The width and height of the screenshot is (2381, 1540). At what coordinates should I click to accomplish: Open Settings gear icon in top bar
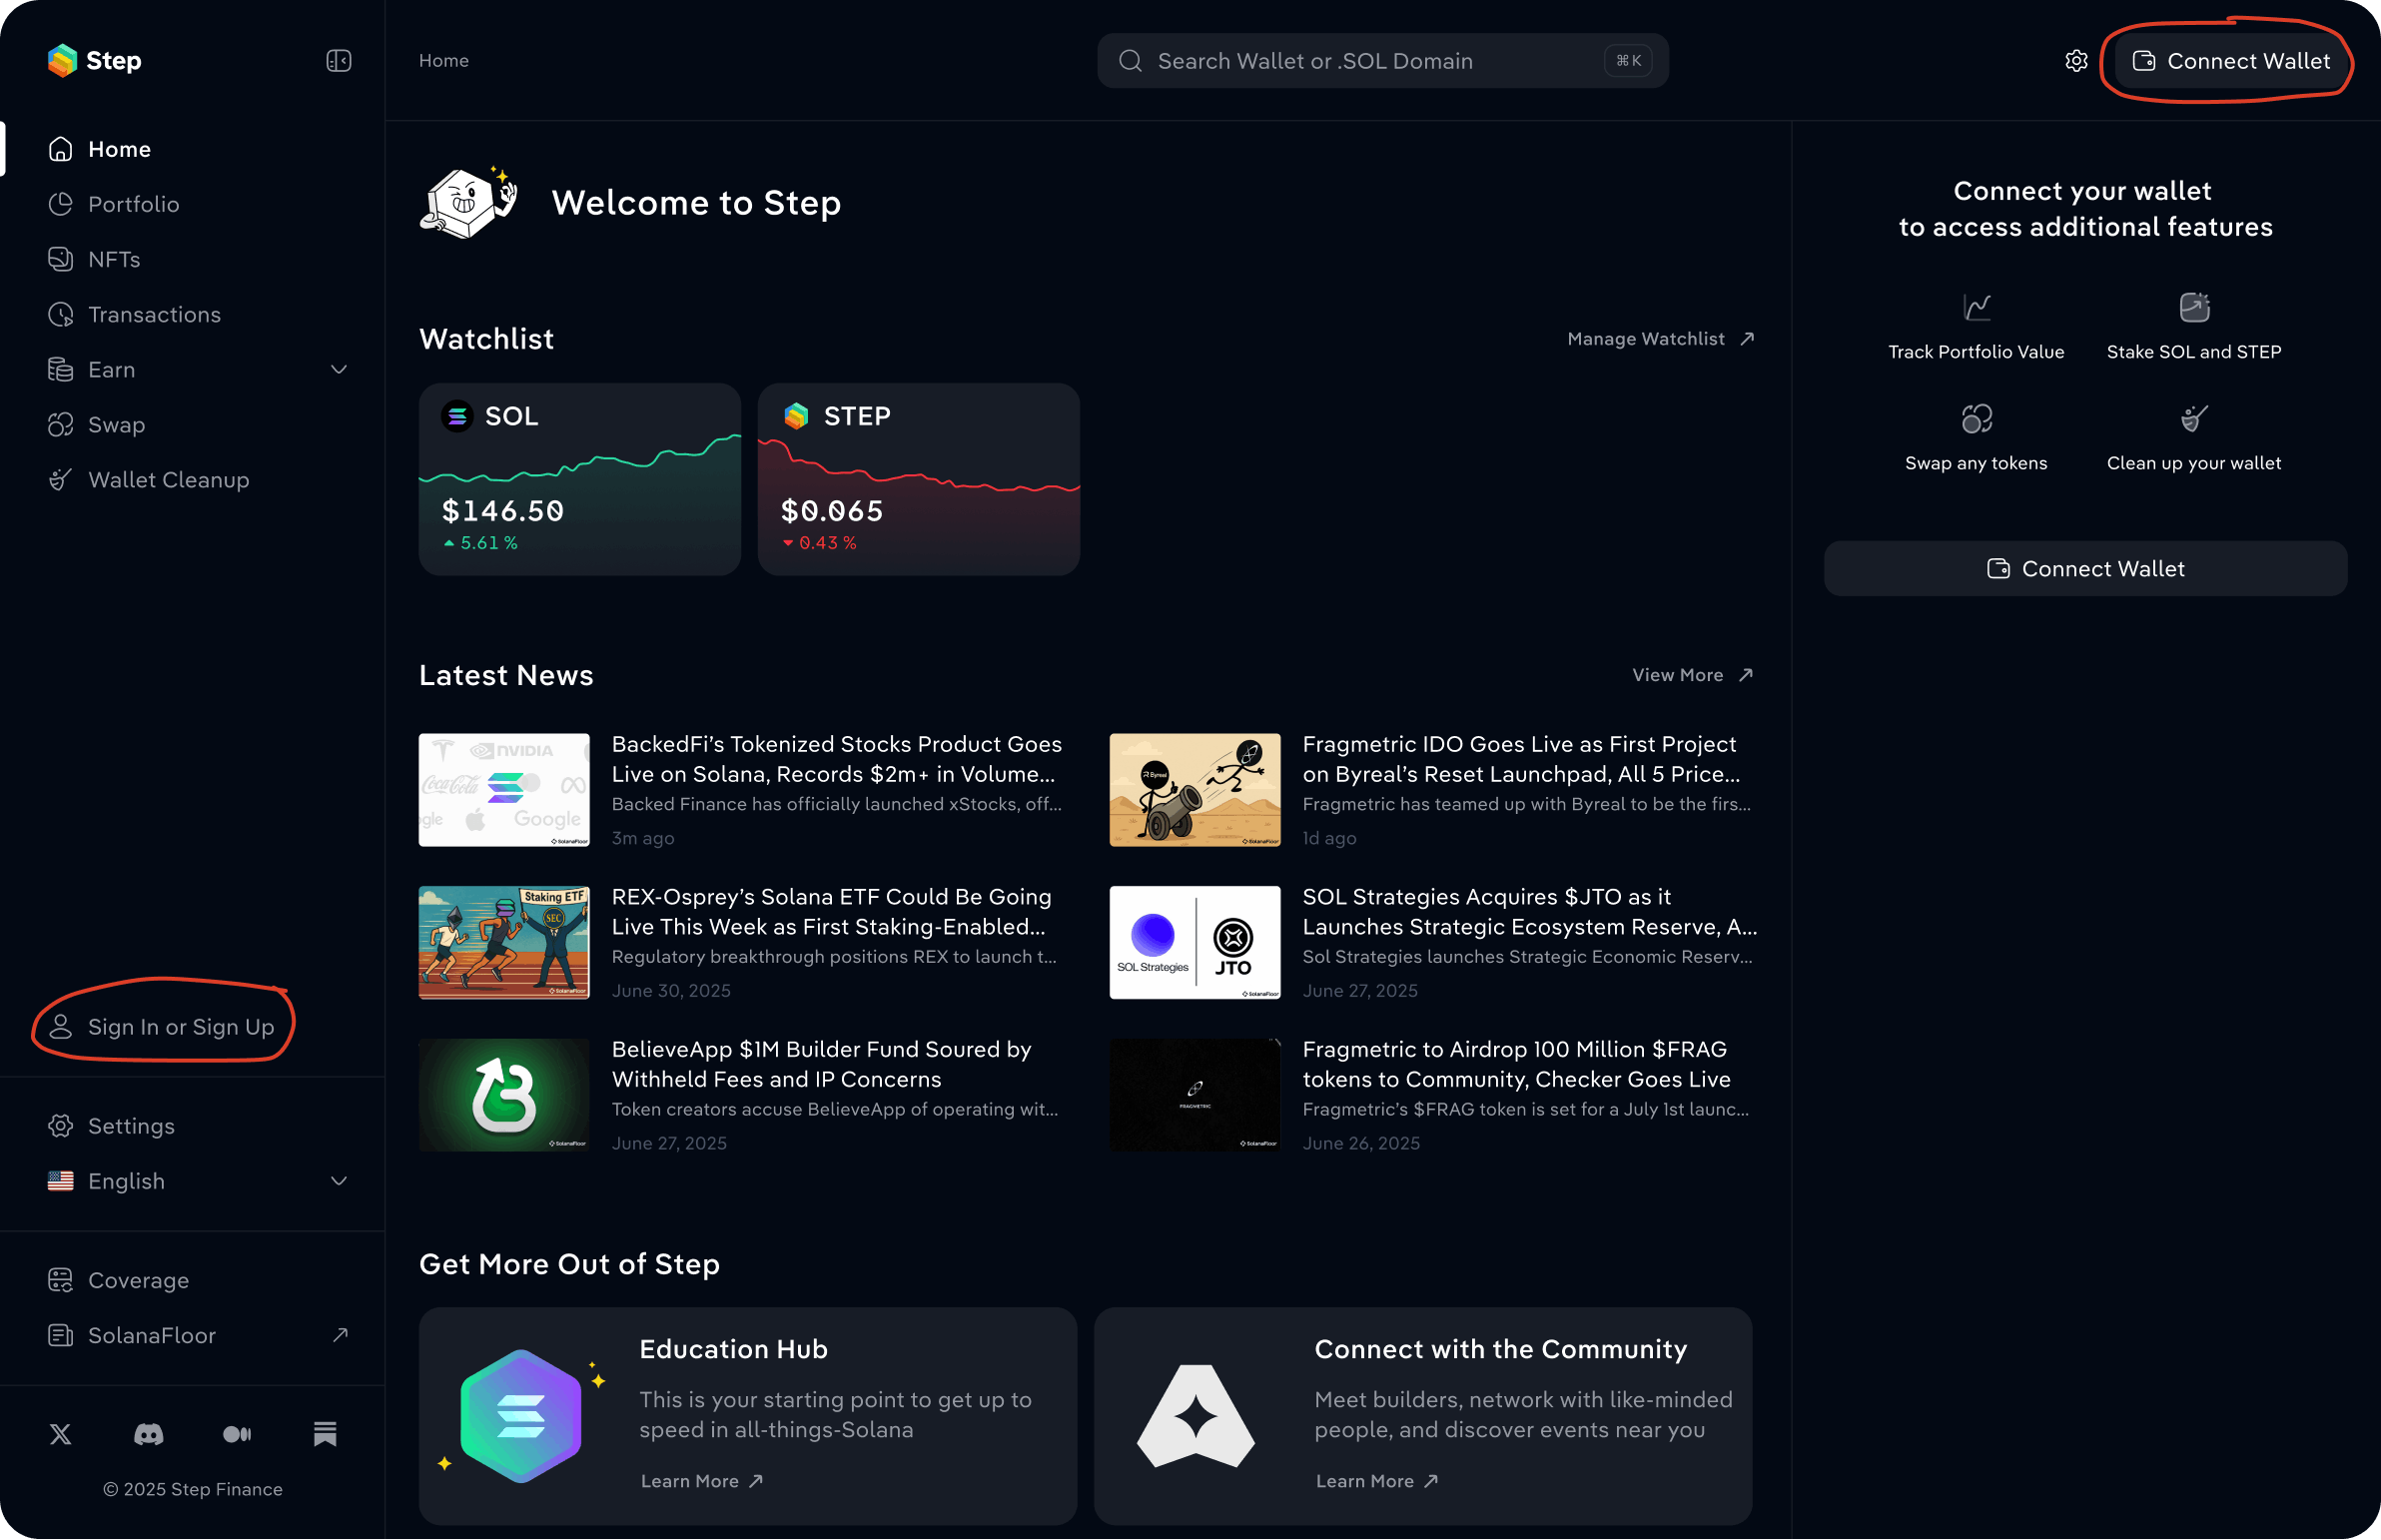point(2076,61)
